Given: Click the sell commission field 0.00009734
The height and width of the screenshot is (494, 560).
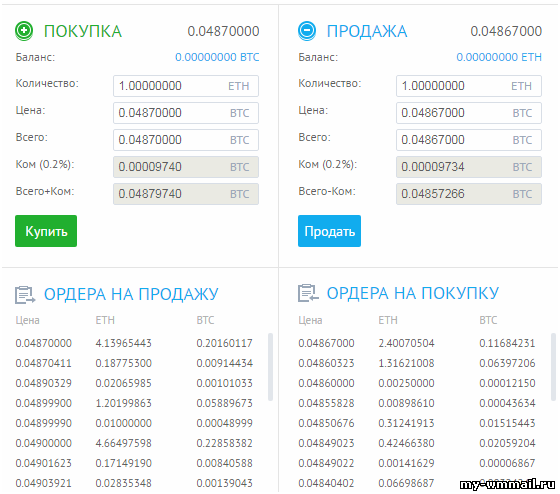Looking at the screenshot, I should [x=469, y=167].
